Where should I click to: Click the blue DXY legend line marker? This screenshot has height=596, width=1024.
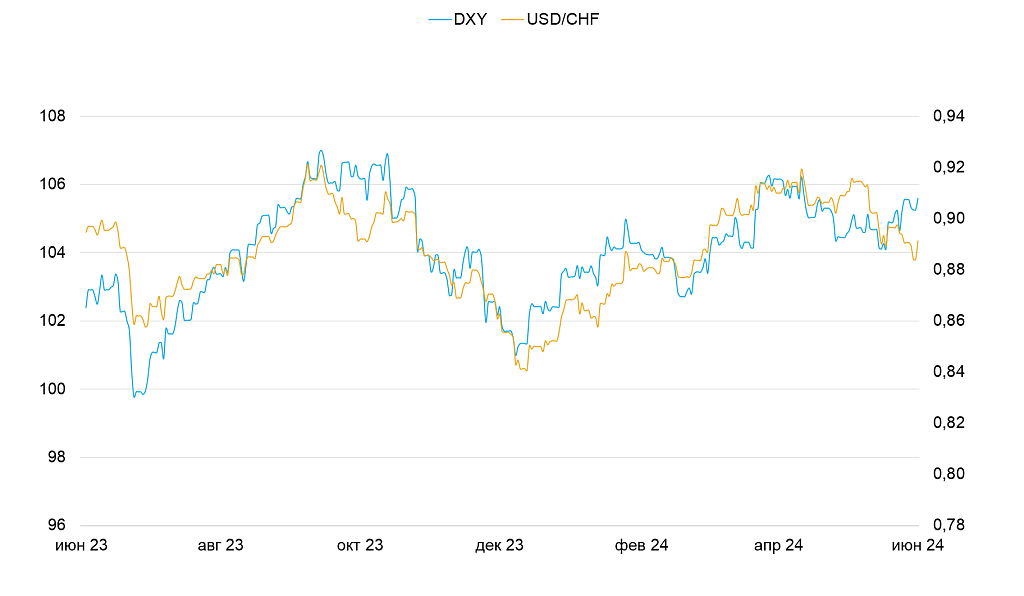tap(439, 19)
